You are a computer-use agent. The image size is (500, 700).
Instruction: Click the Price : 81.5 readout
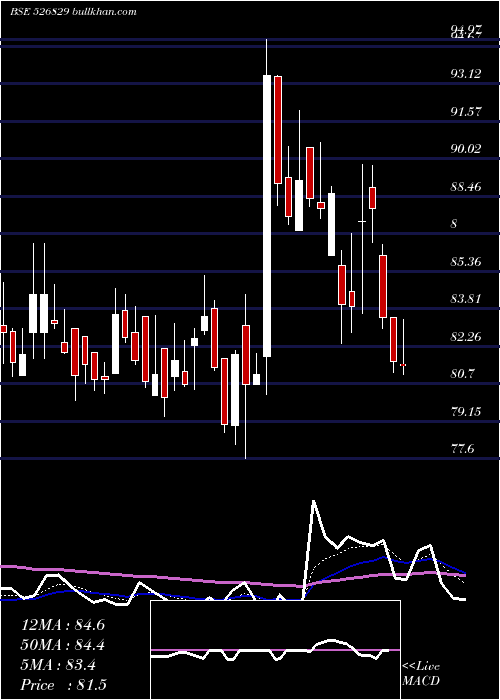click(x=64, y=685)
